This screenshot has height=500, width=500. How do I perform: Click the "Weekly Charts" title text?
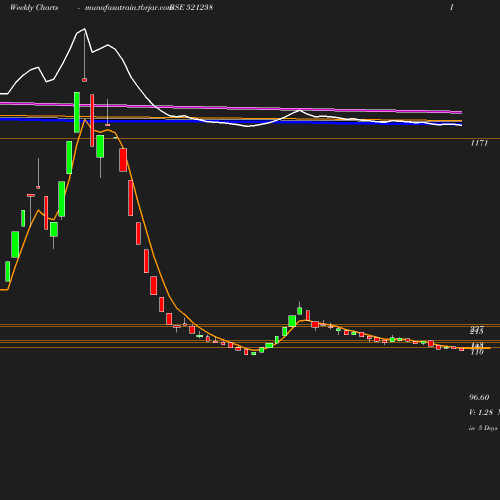point(34,7)
